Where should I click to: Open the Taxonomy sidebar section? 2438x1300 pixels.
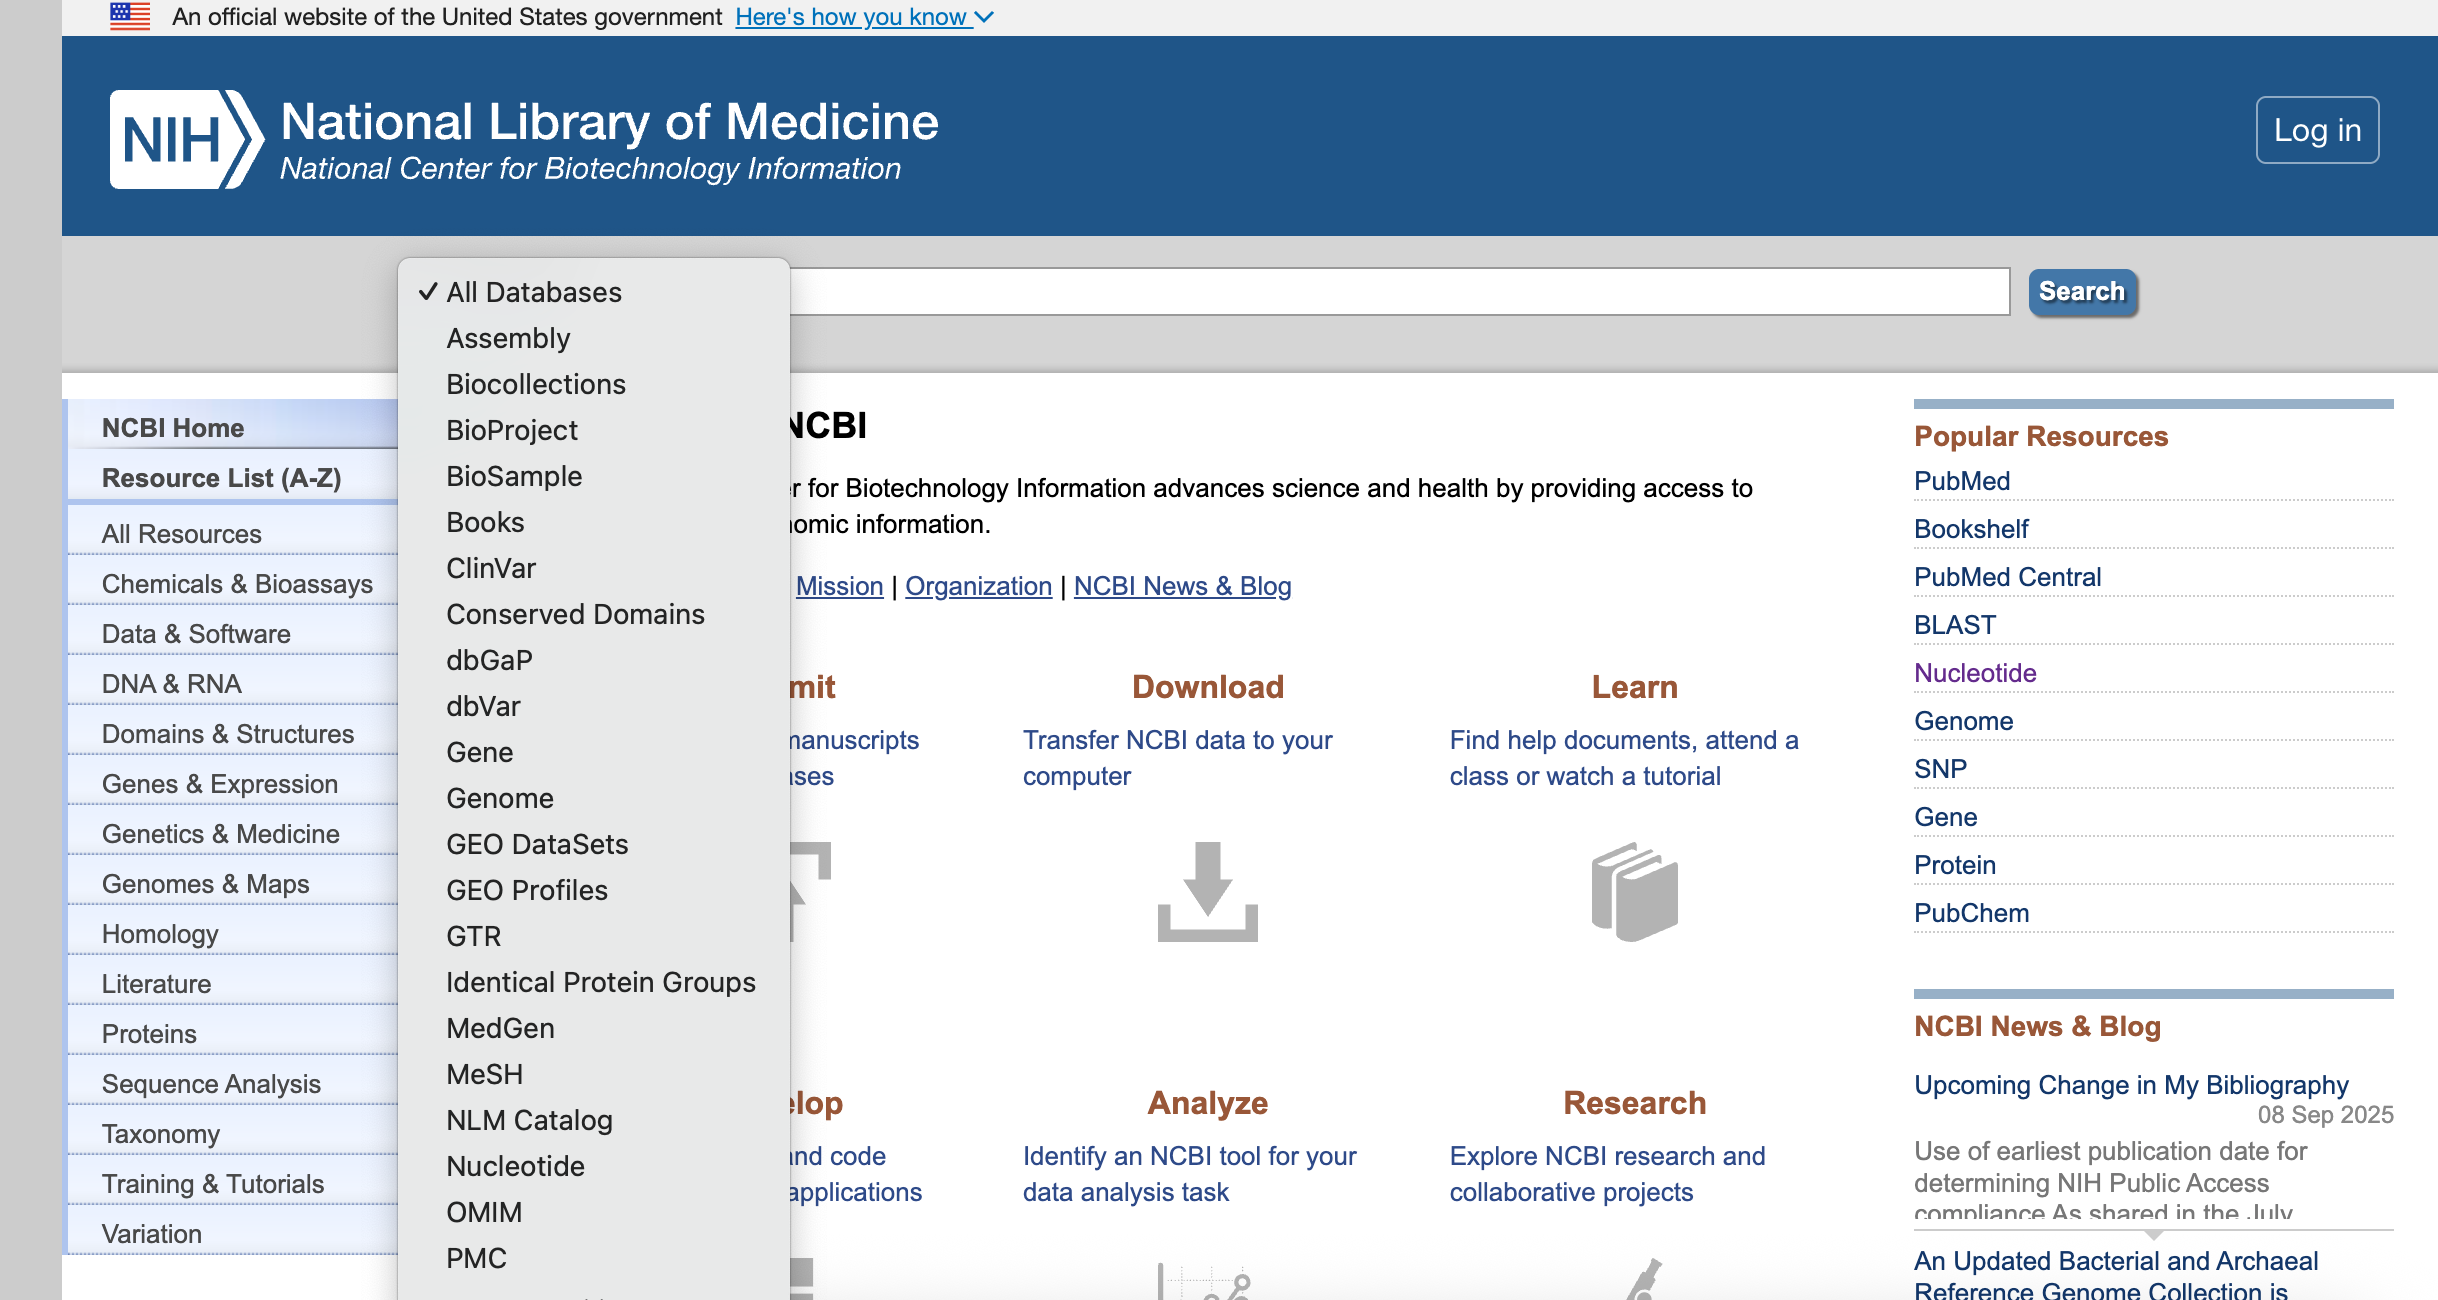click(x=160, y=1133)
